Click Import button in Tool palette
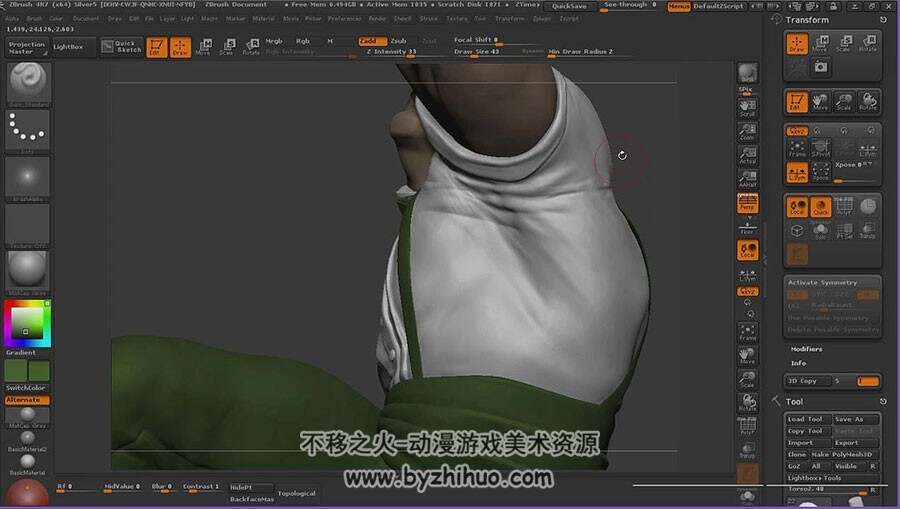The height and width of the screenshot is (509, 900). point(808,442)
